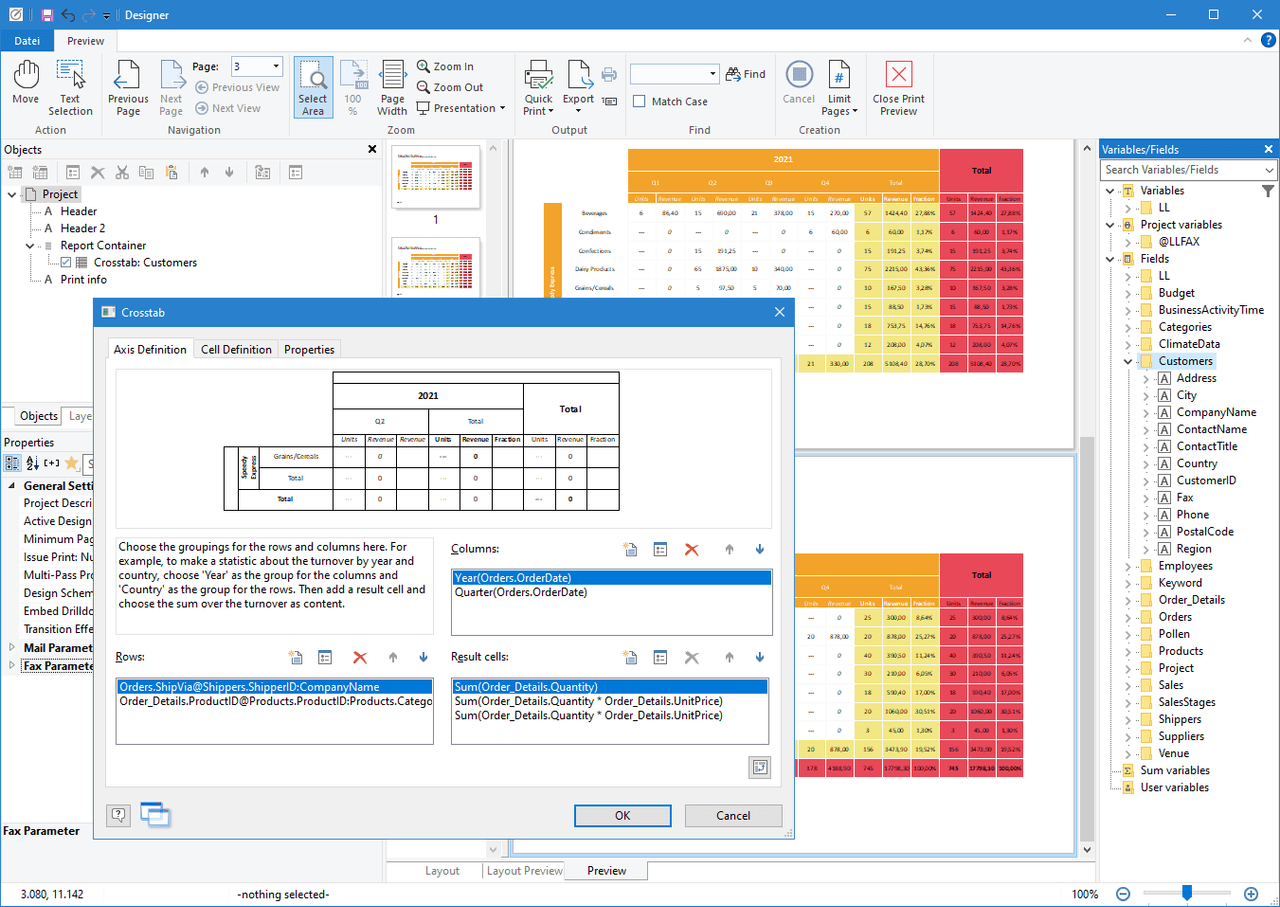Fit preview to Page Width
1280x907 pixels.
(x=392, y=88)
